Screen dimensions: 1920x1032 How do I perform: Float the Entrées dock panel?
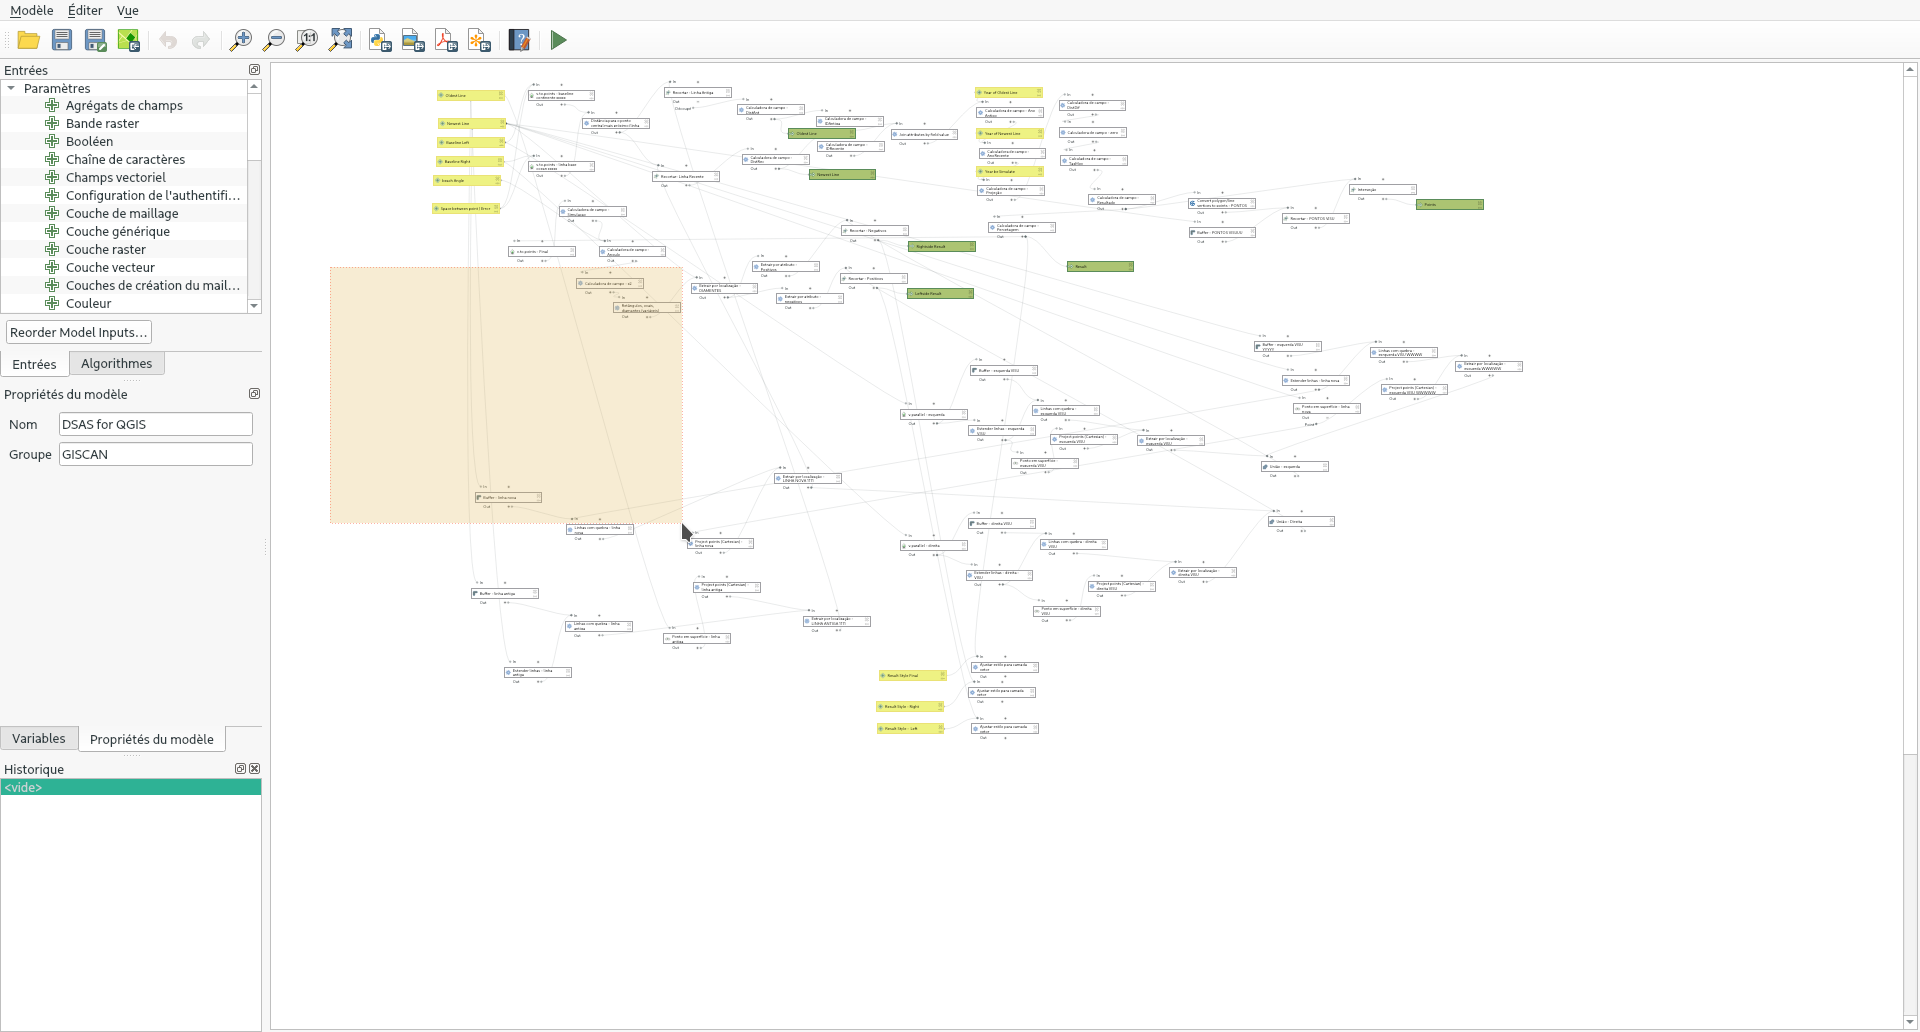[254, 70]
